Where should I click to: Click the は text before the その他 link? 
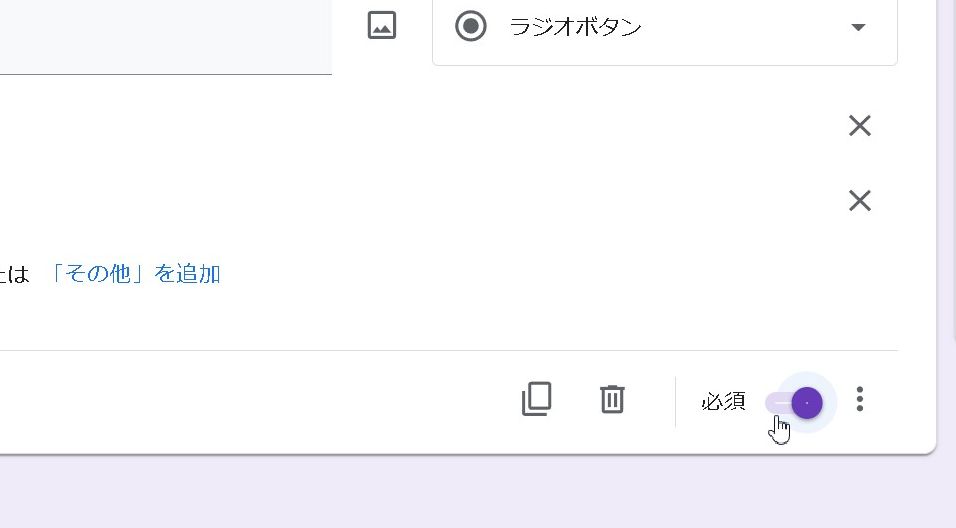[x=18, y=274]
